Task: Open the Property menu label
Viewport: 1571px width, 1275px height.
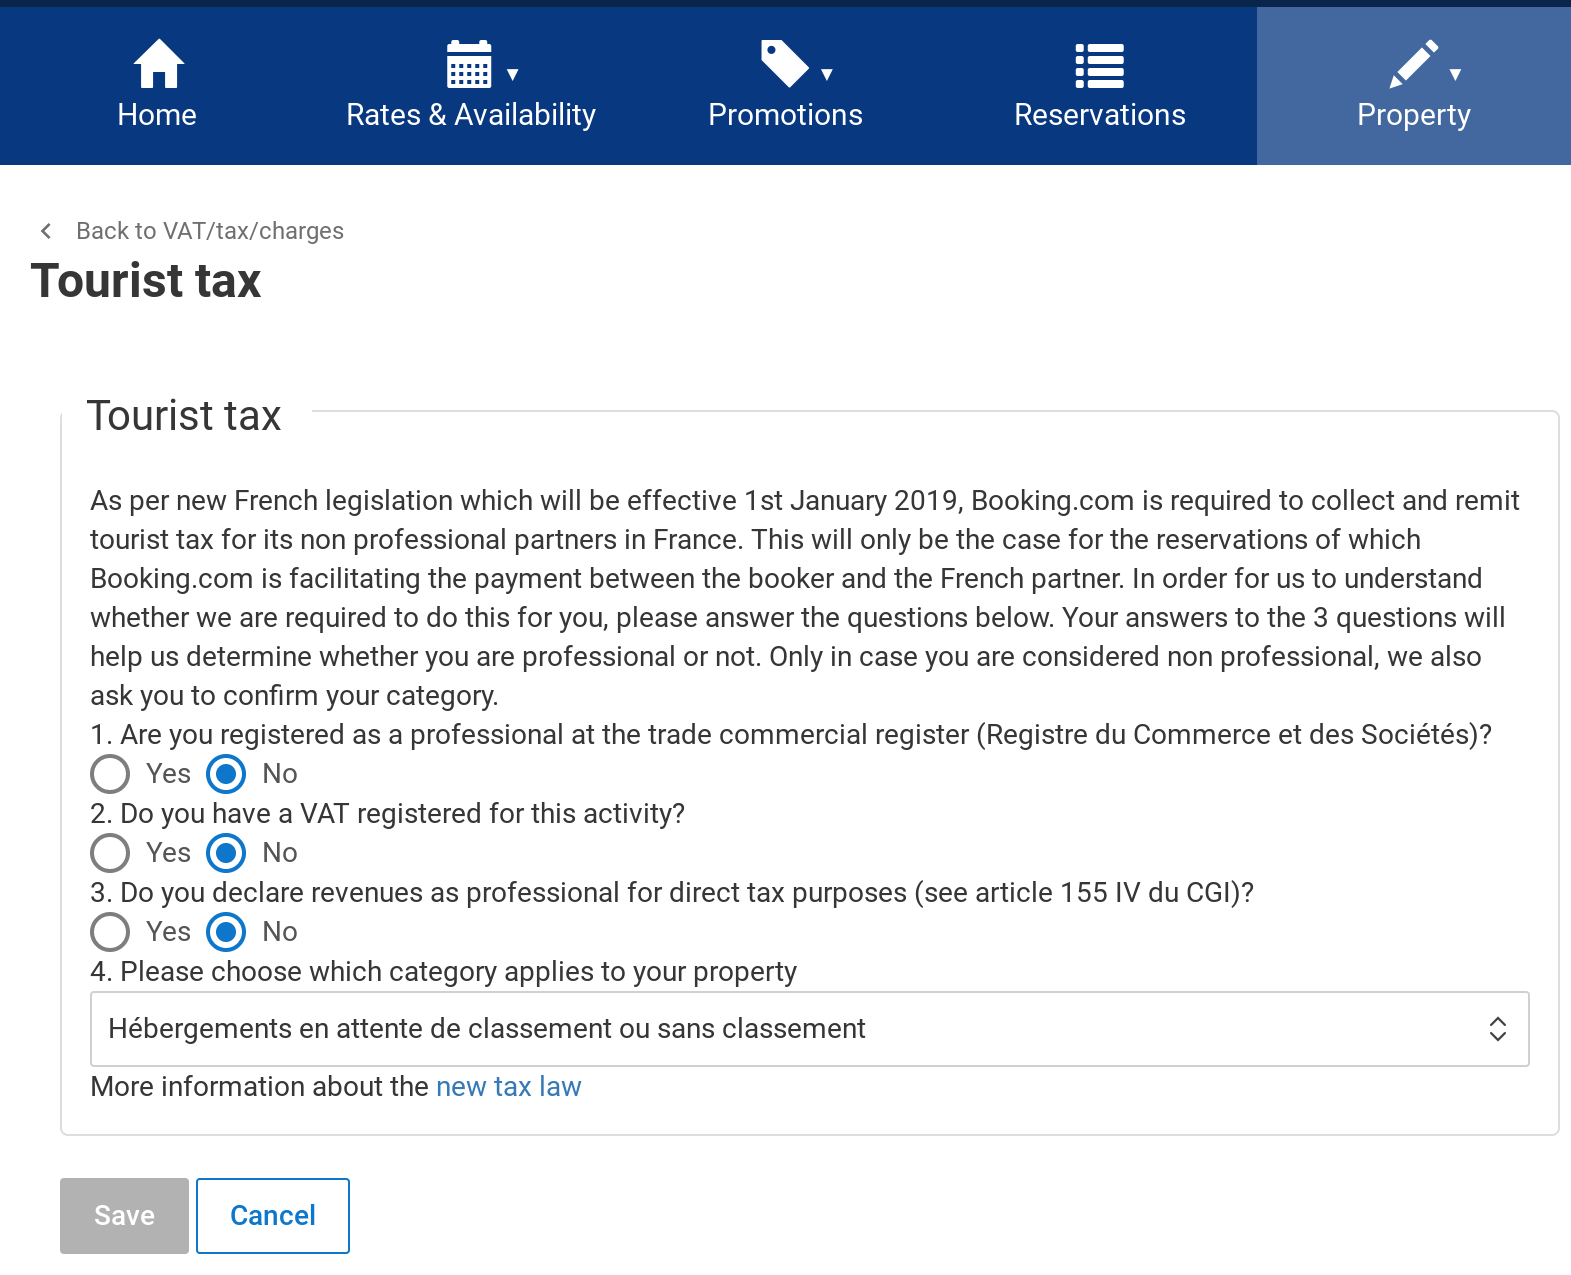Action: click(x=1414, y=116)
